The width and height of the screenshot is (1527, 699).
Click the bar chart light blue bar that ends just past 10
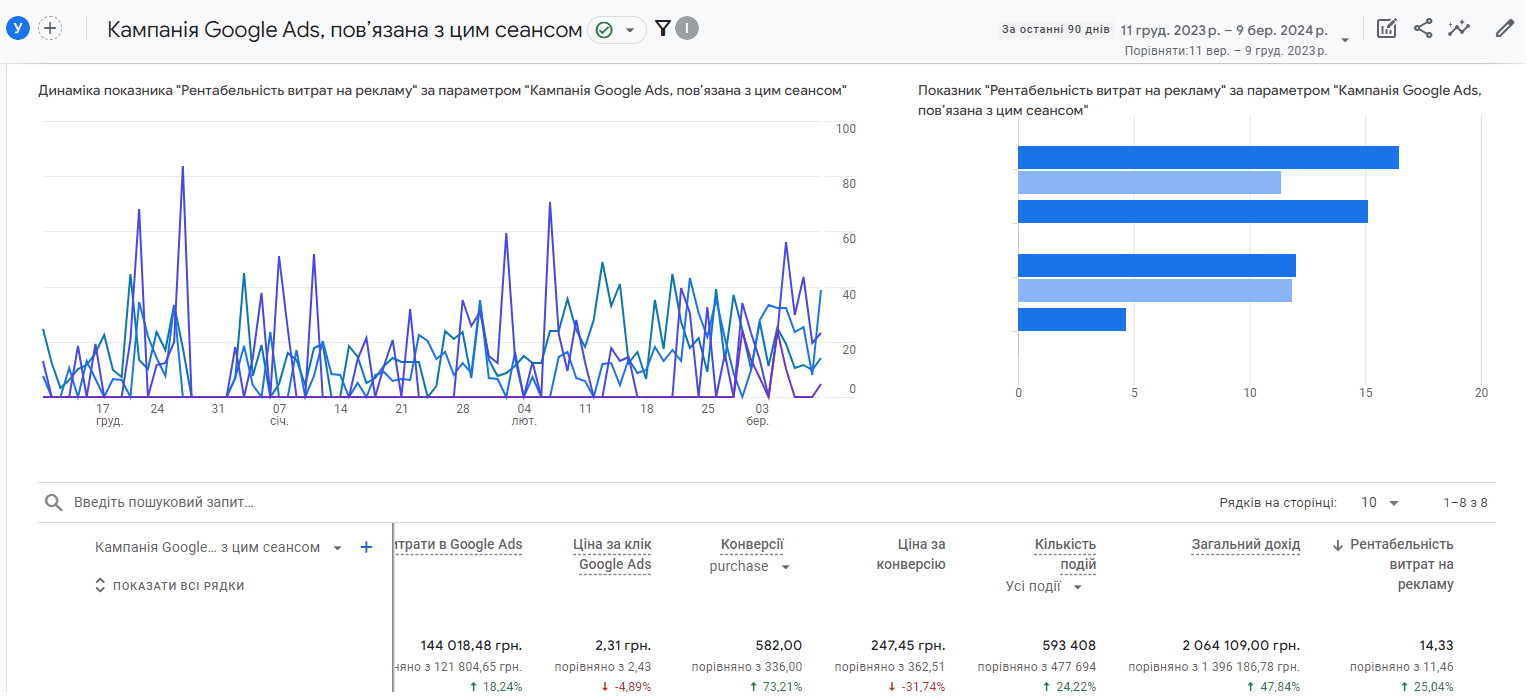point(1149,183)
